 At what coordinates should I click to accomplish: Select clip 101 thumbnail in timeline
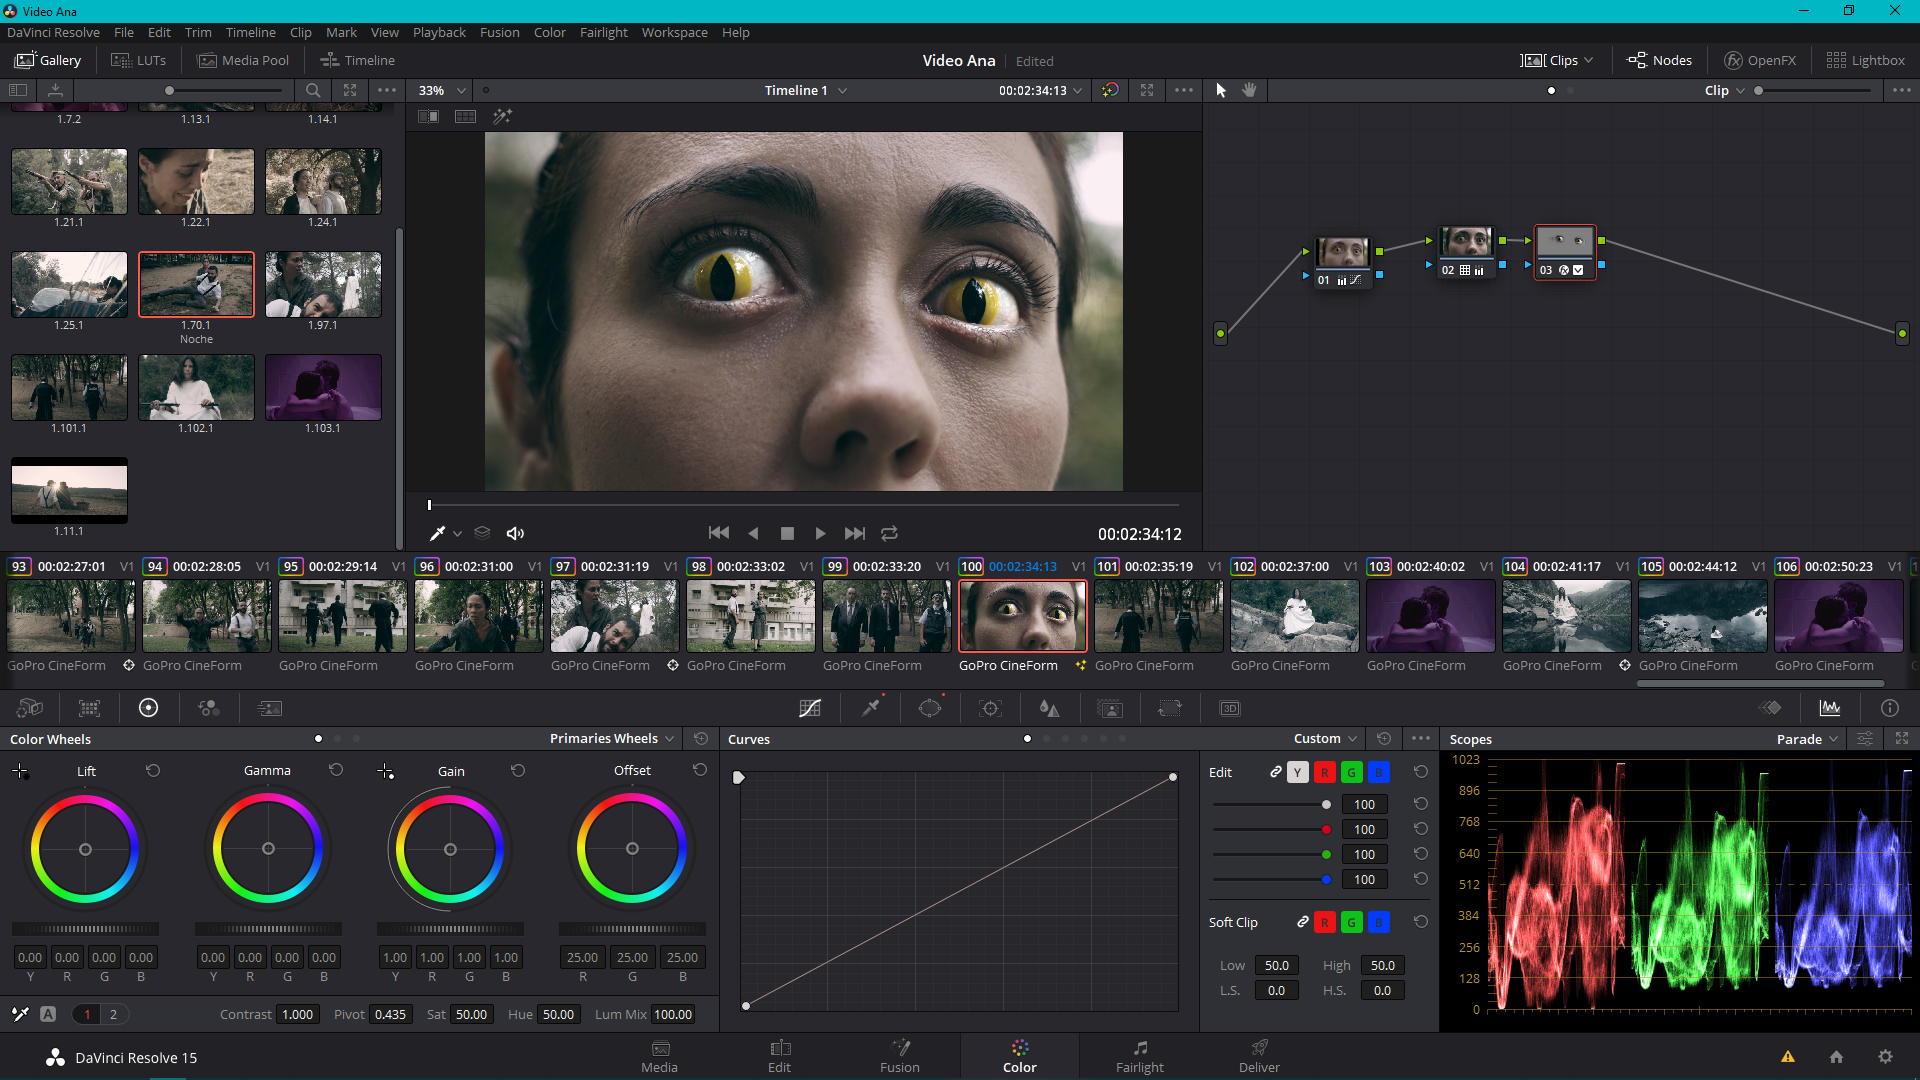[x=1158, y=616]
